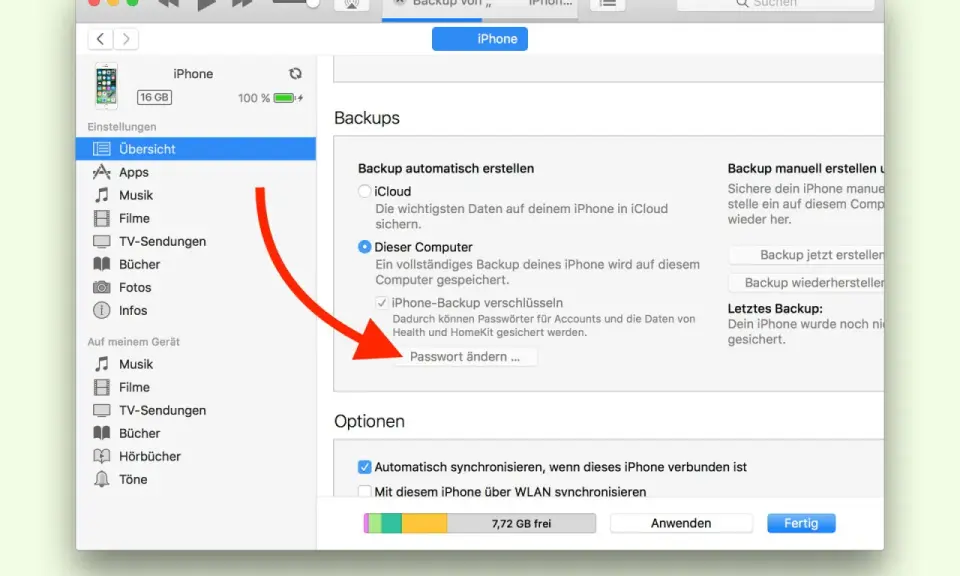The width and height of the screenshot is (960, 576).
Task: Click the Anwenden button
Action: coord(681,523)
